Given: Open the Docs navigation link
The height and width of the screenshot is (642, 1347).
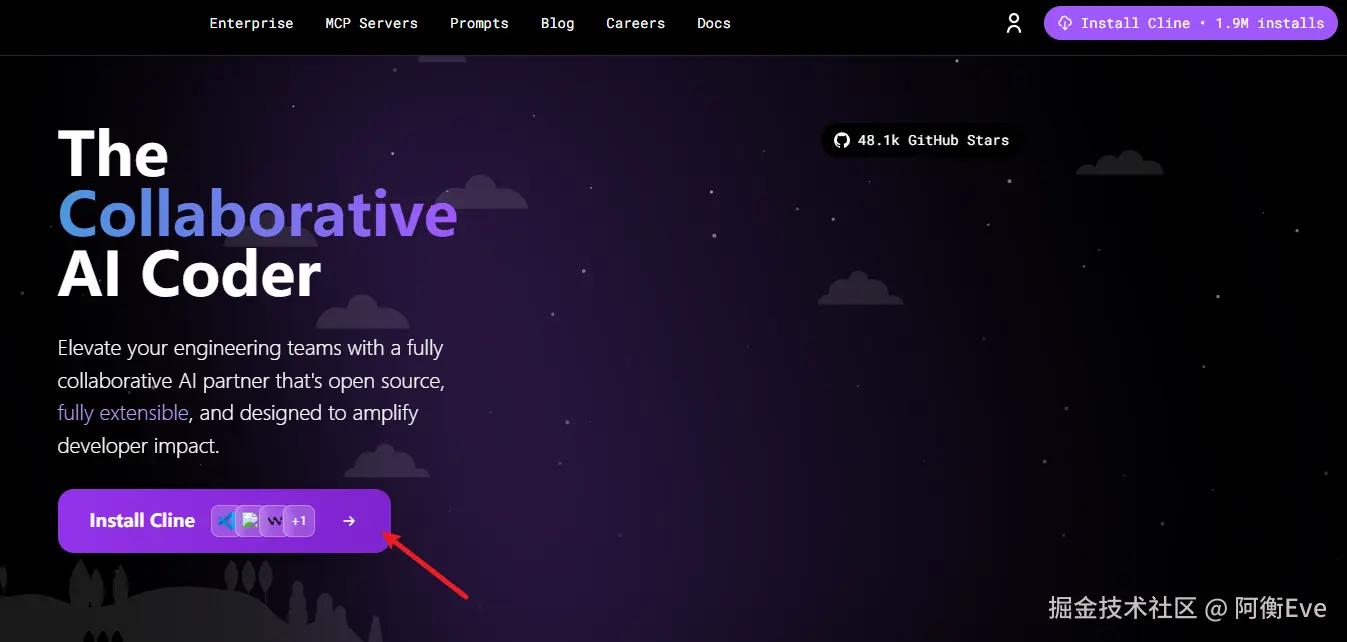Looking at the screenshot, I should pyautogui.click(x=714, y=23).
